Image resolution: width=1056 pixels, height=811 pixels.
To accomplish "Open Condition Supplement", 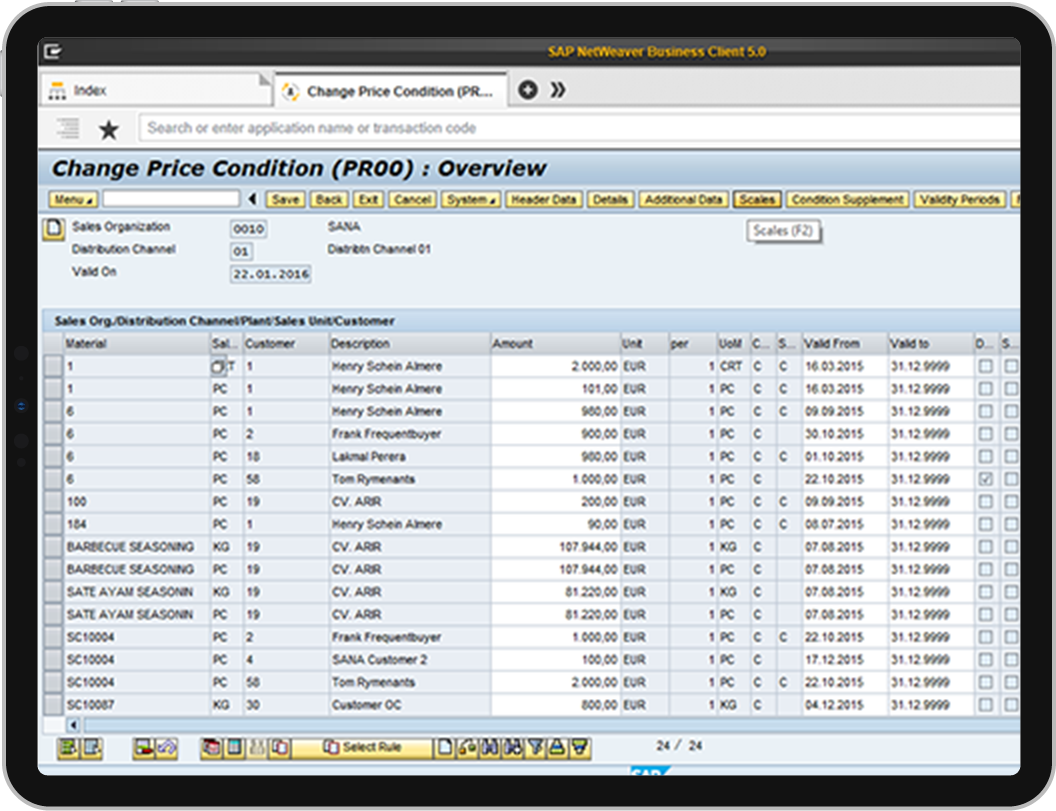I will pyautogui.click(x=848, y=199).
